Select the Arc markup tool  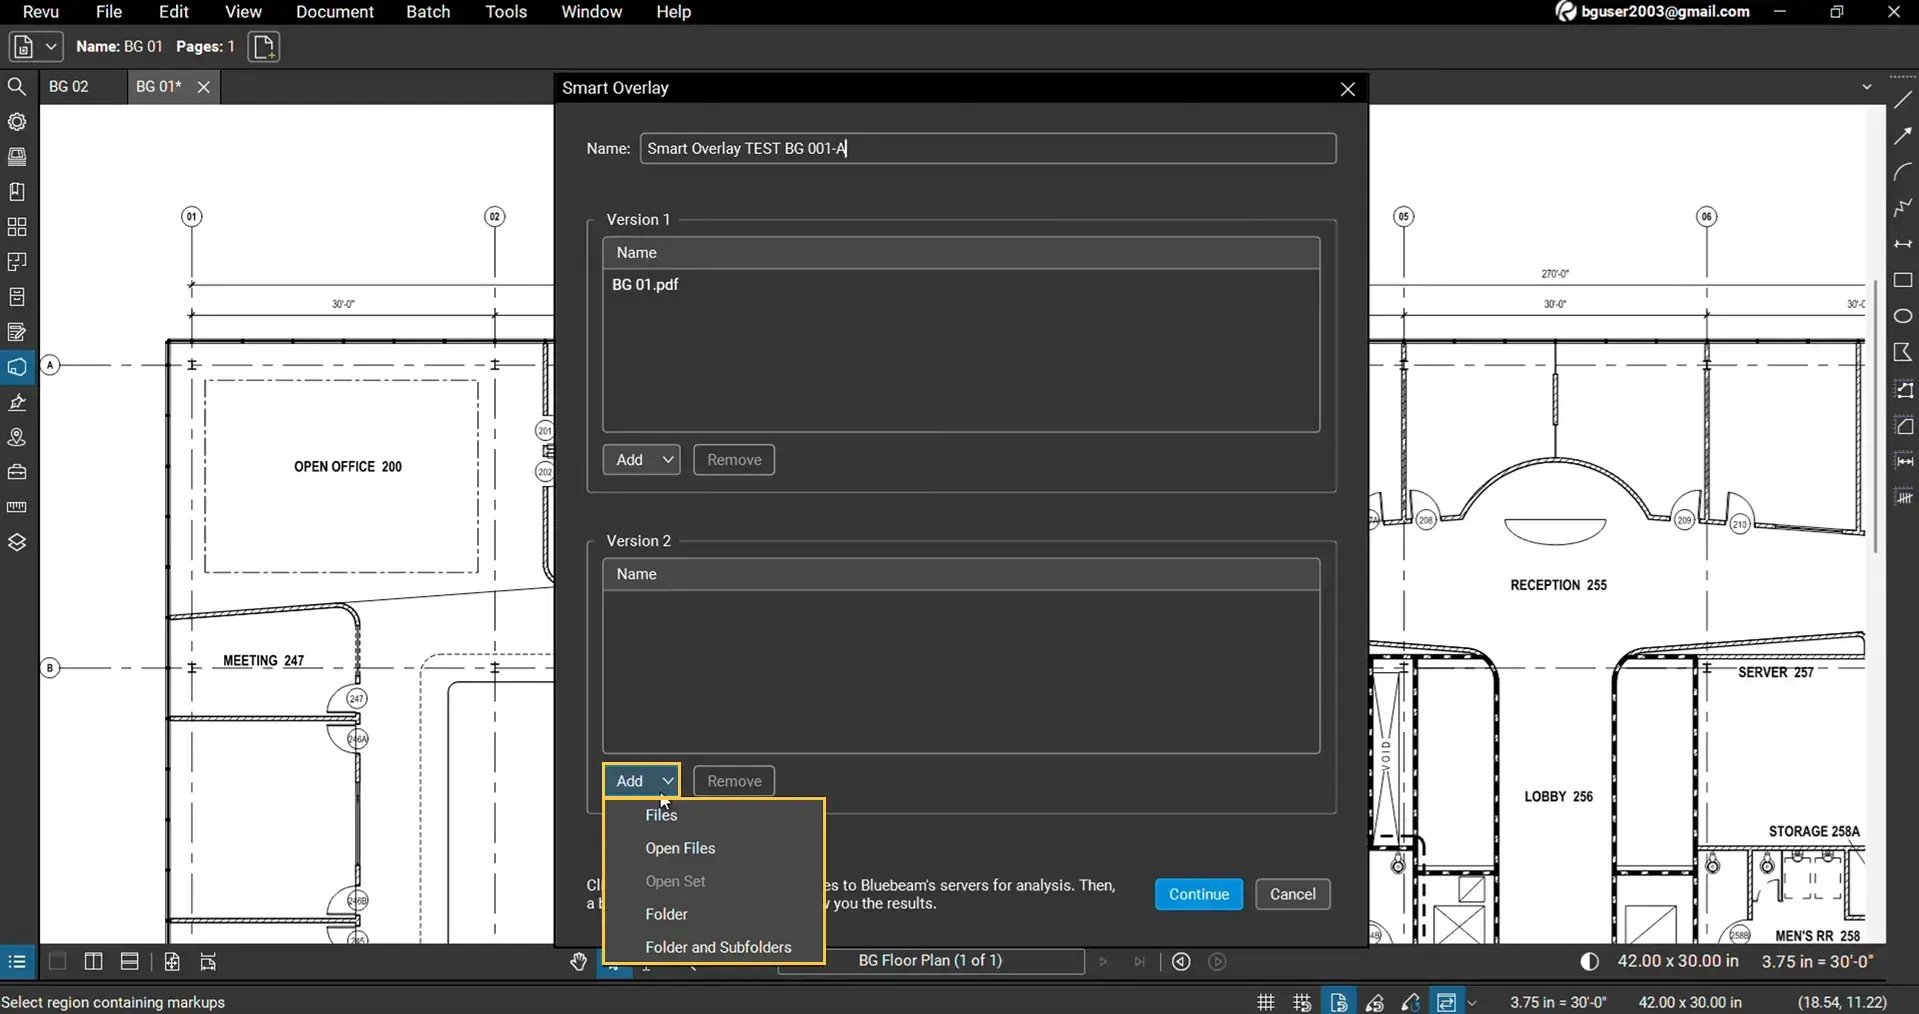tap(1903, 172)
